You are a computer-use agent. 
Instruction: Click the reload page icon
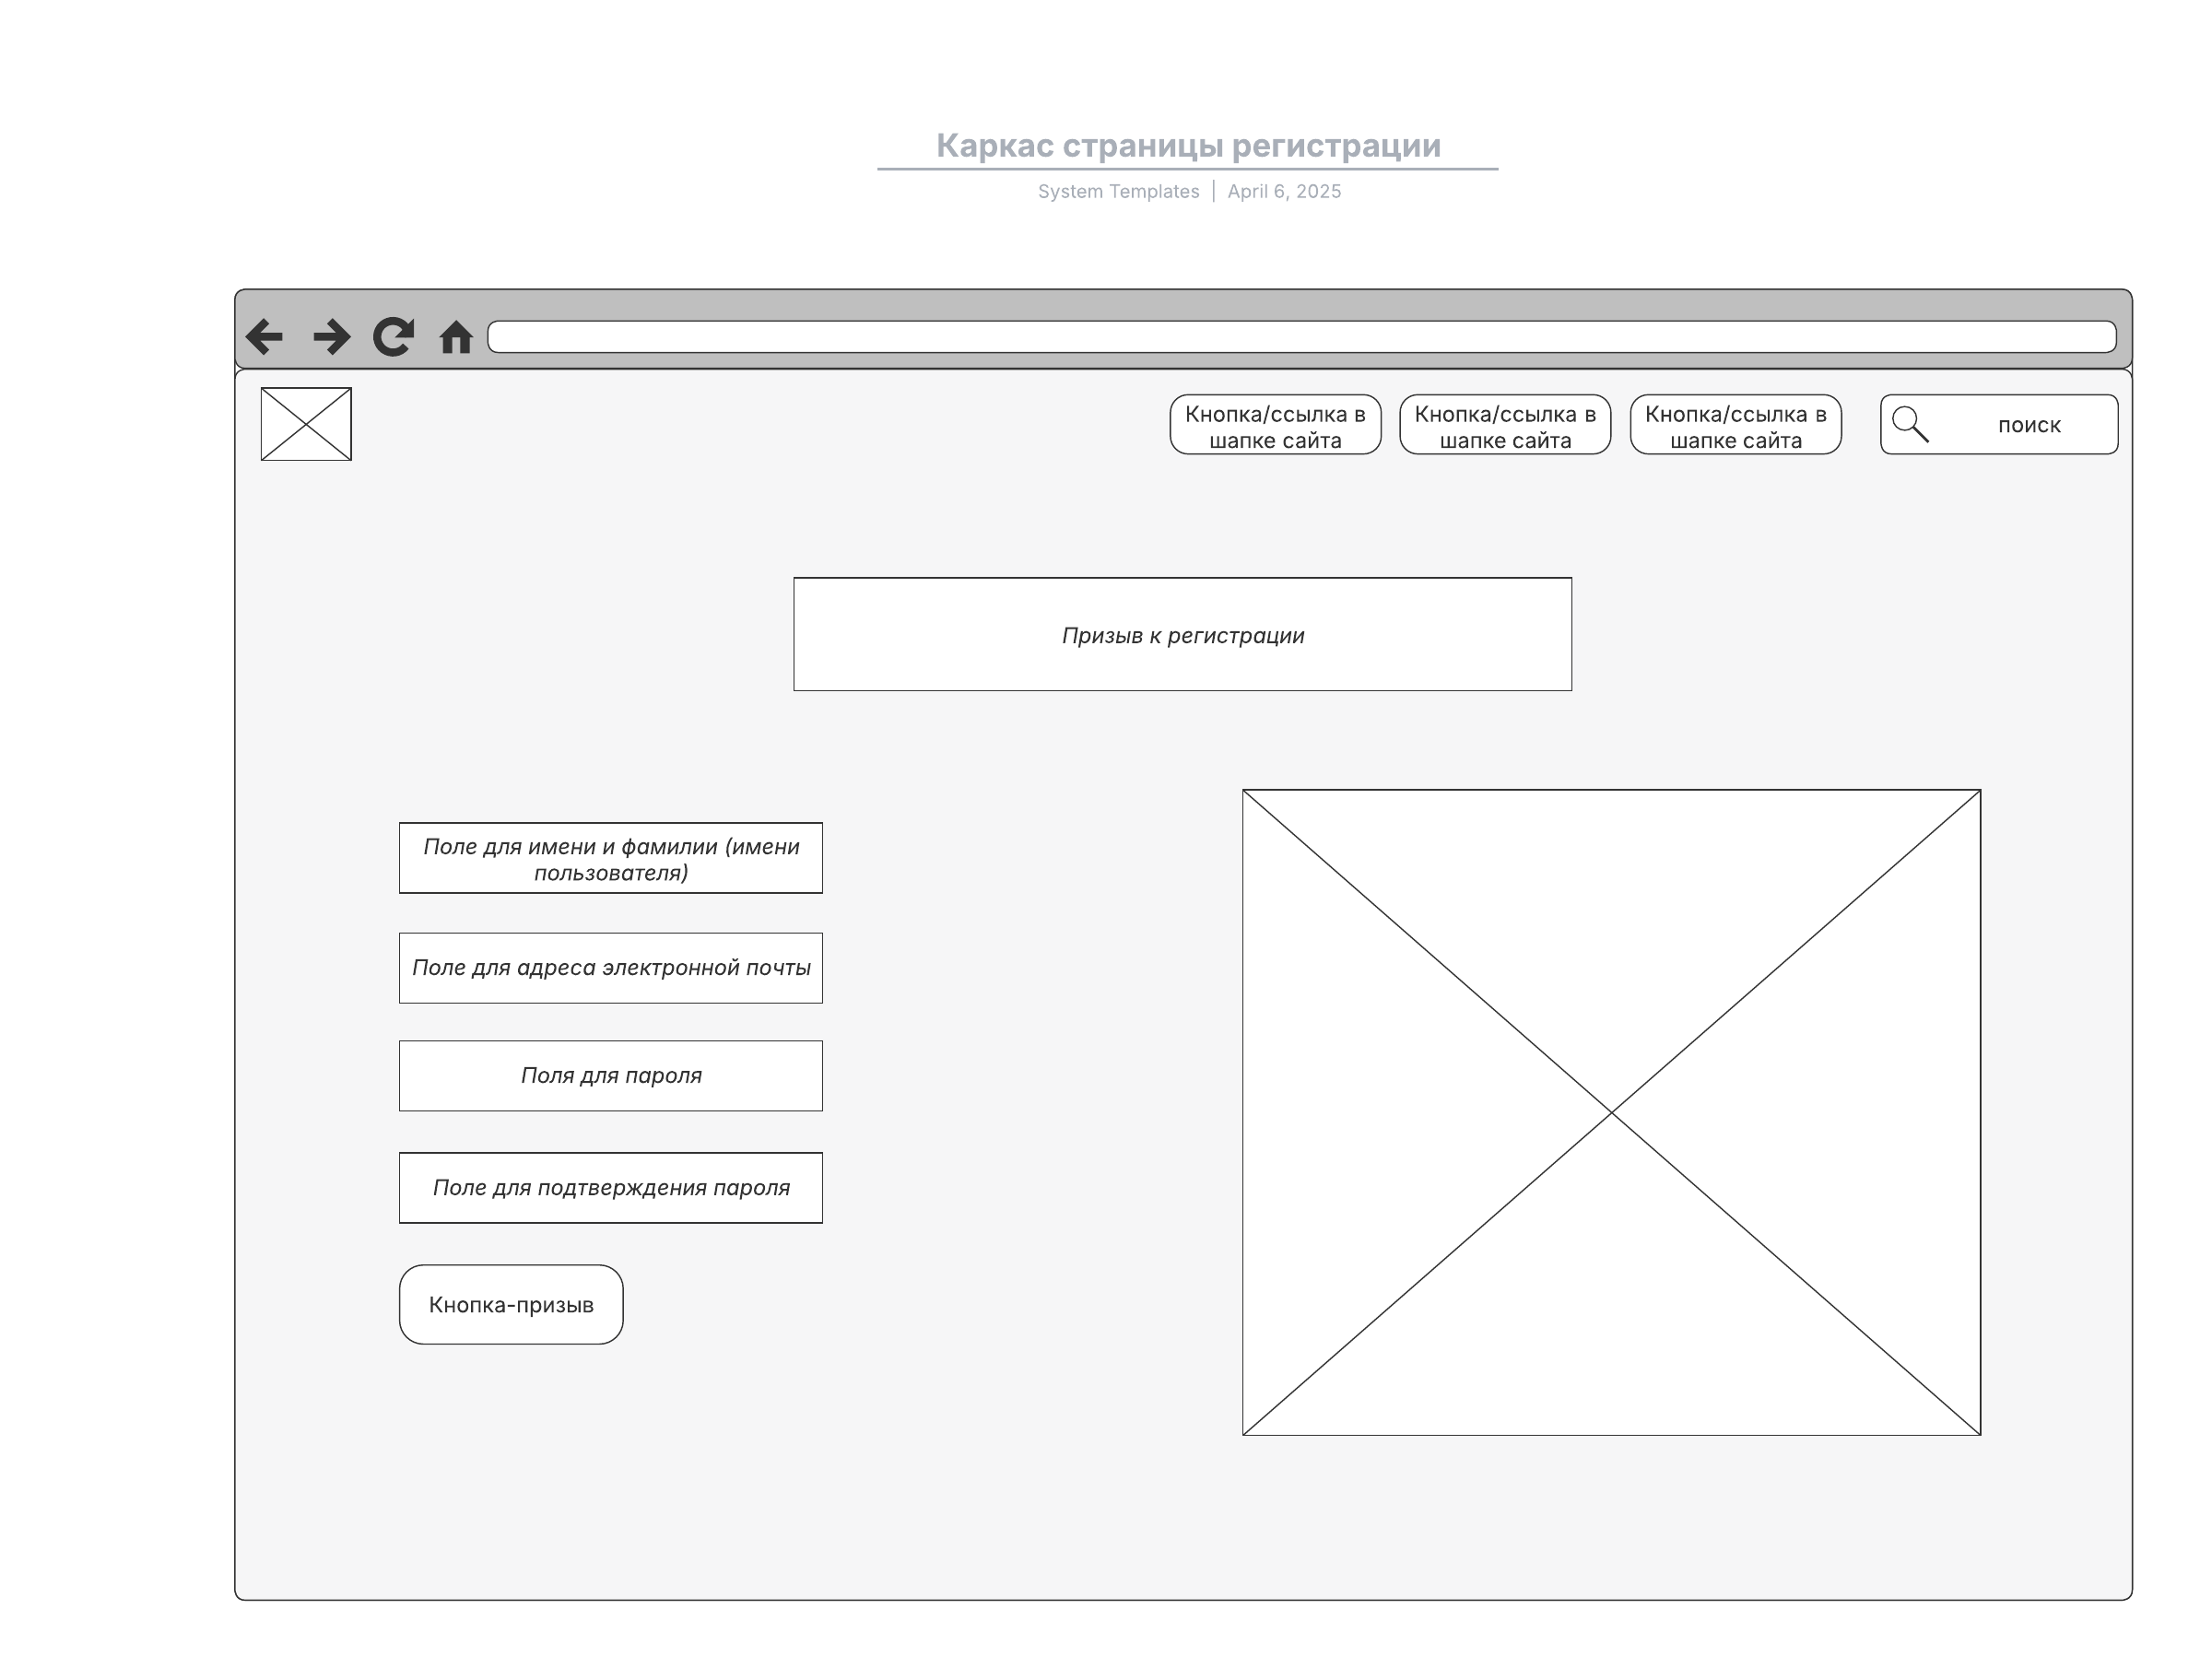coord(393,337)
